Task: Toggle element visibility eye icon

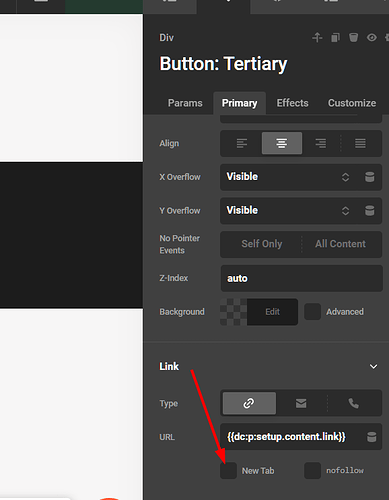Action: click(x=372, y=38)
